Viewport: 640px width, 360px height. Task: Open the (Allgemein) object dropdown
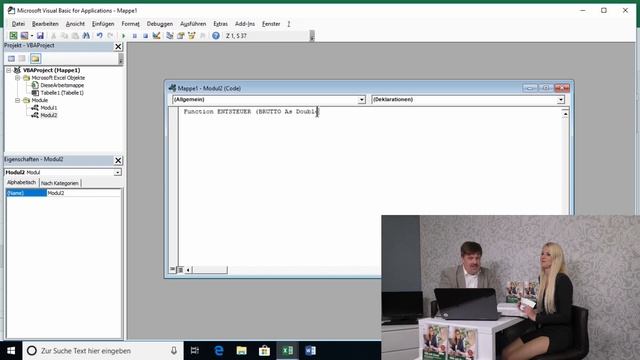[x=361, y=100]
